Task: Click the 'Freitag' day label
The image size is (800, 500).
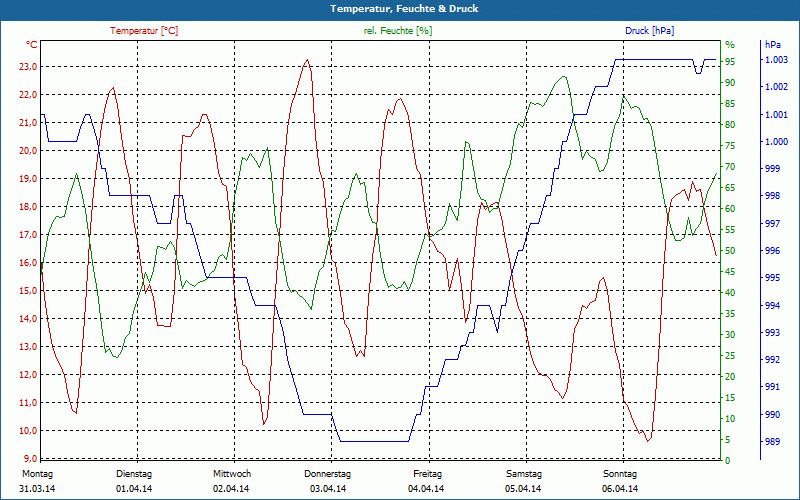Action: click(x=428, y=474)
